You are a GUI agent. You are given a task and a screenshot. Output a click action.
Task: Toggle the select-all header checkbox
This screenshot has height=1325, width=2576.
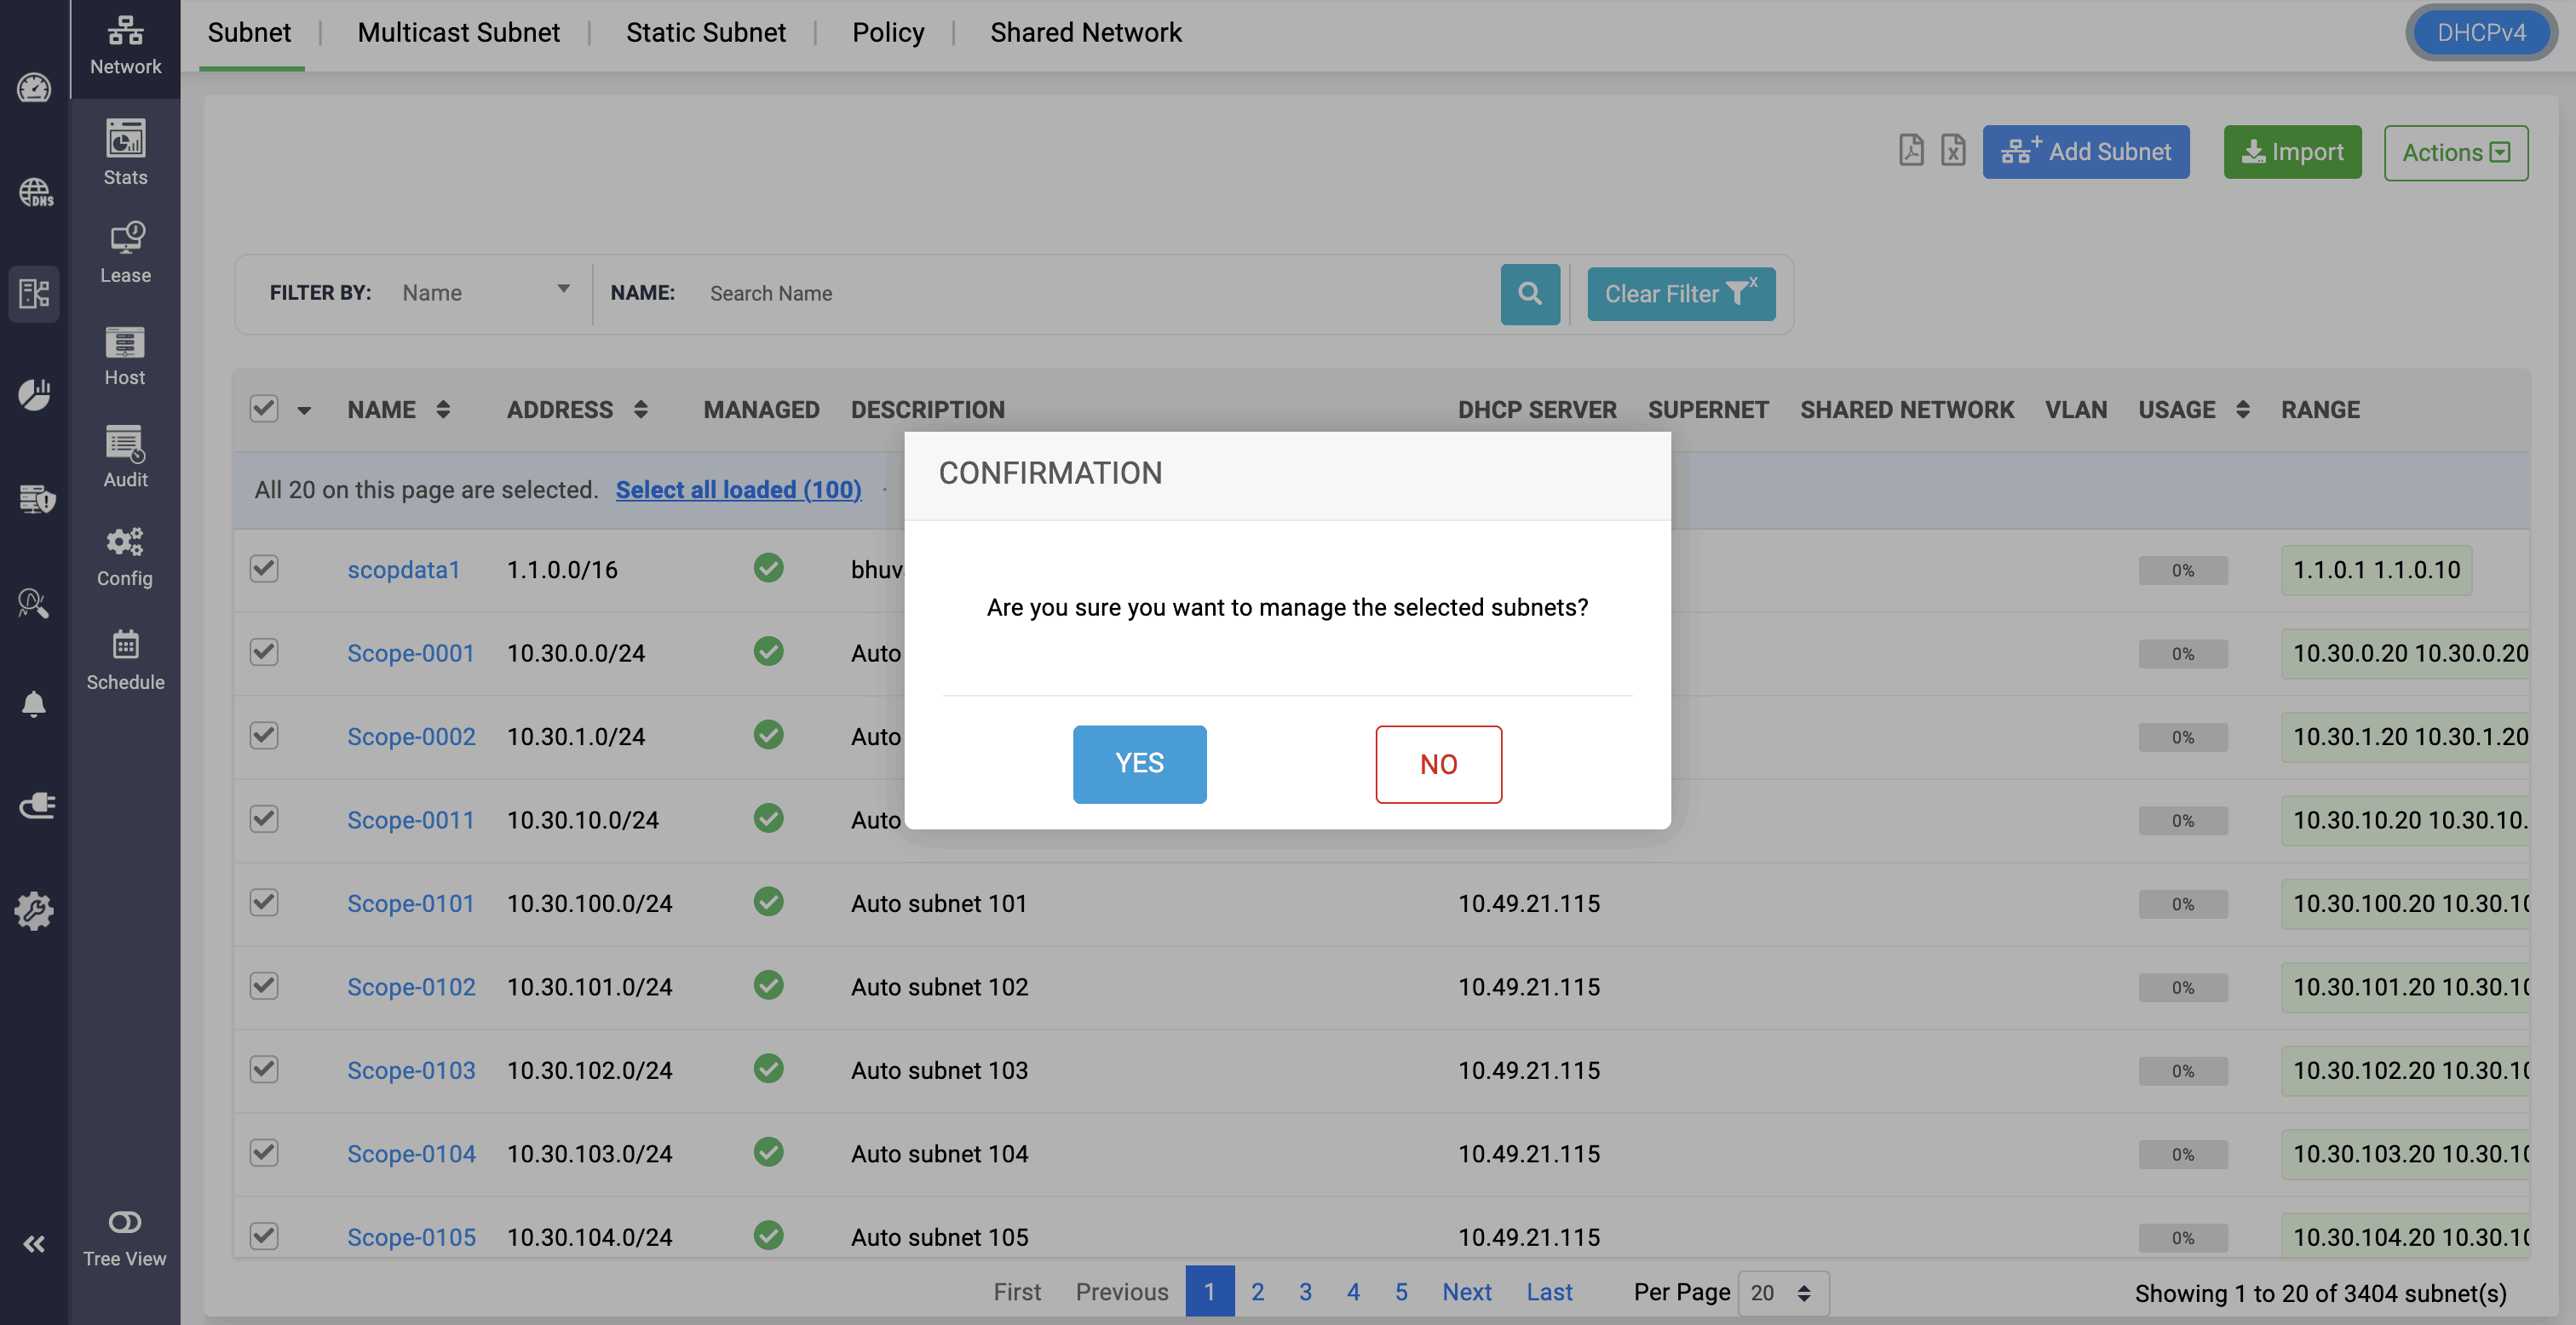pyautogui.click(x=264, y=408)
